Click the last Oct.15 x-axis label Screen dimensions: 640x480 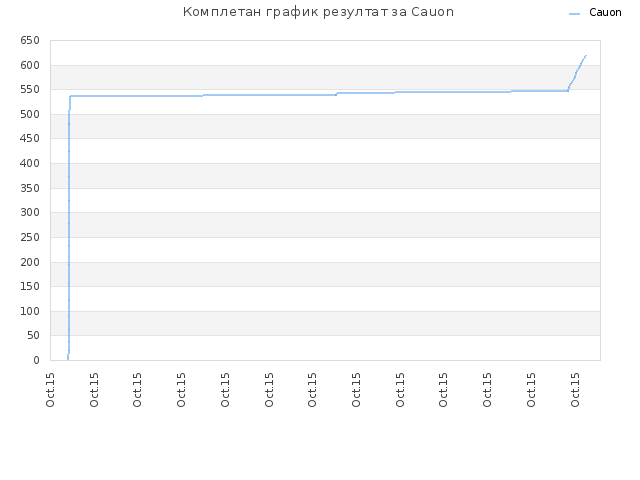point(575,390)
